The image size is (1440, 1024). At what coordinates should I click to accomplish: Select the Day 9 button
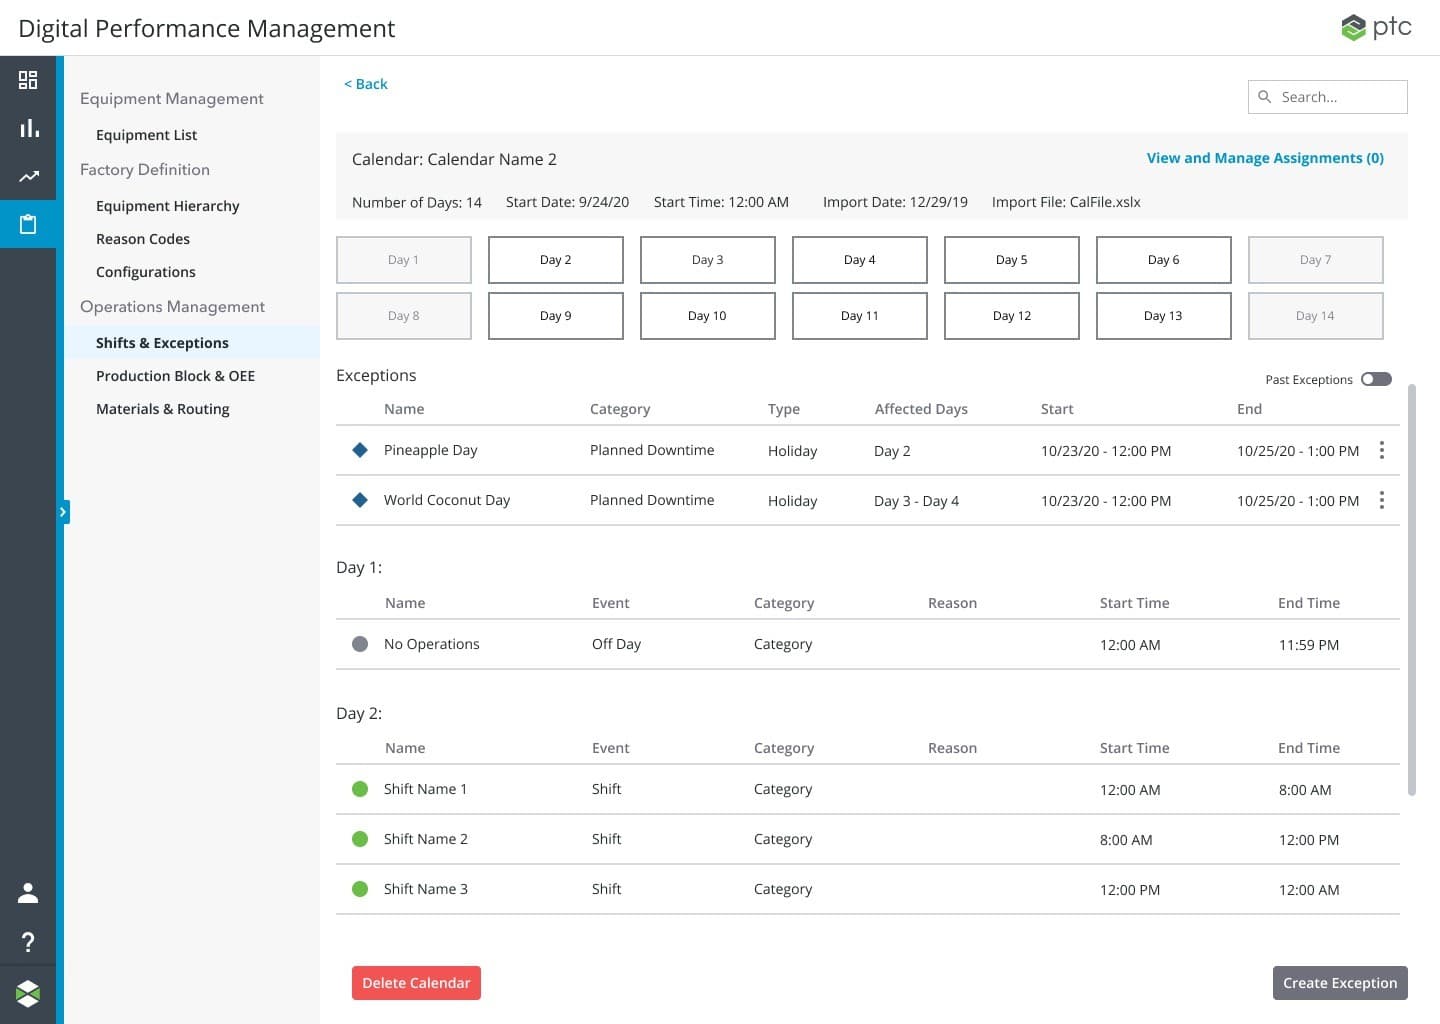(556, 316)
